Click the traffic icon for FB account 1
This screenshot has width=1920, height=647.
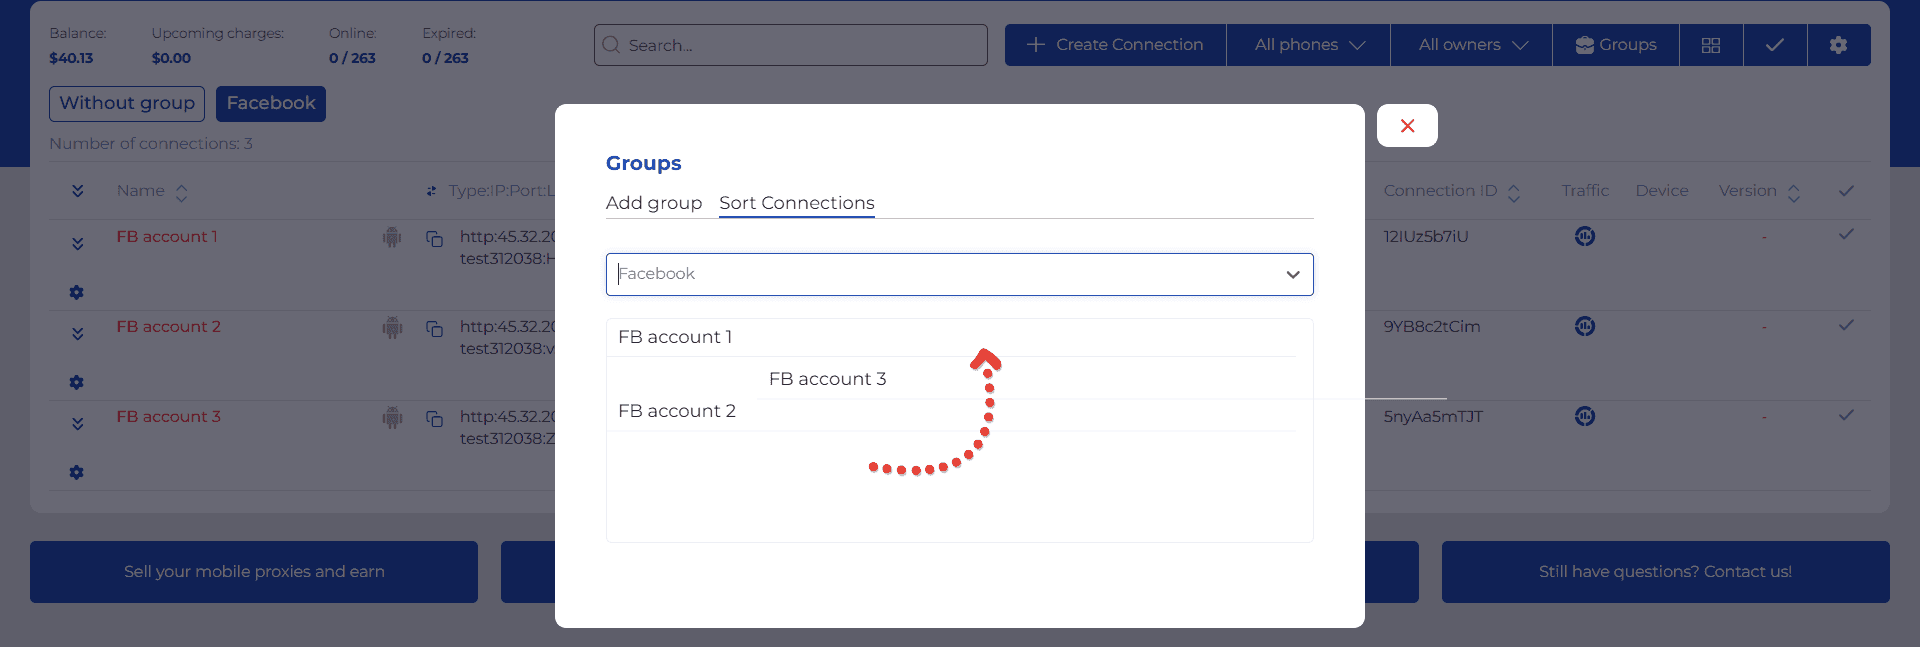[x=1584, y=237]
